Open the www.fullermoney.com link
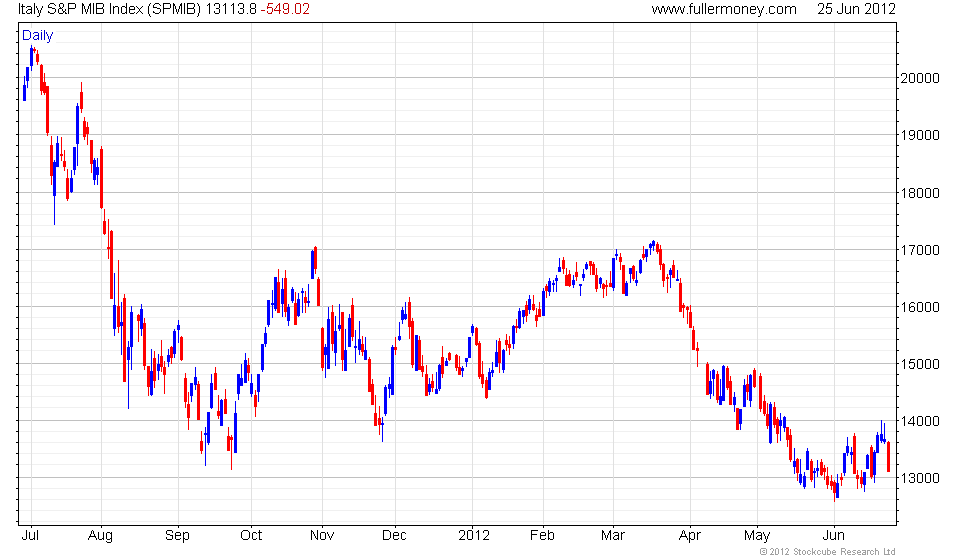Image resolution: width=980 pixels, height=560 pixels. 724,9
